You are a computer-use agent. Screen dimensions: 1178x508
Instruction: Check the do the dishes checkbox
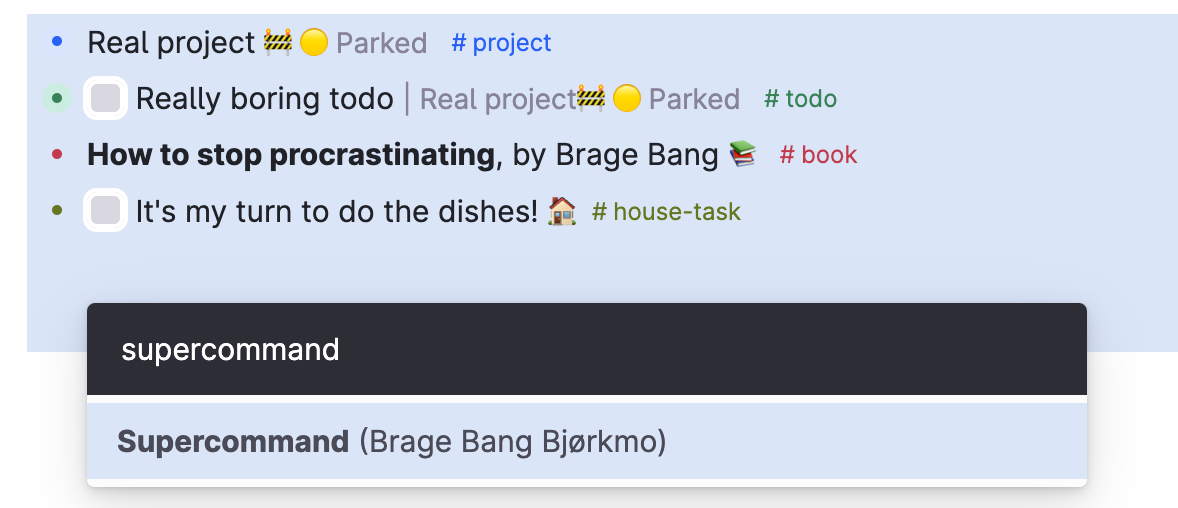pos(105,211)
